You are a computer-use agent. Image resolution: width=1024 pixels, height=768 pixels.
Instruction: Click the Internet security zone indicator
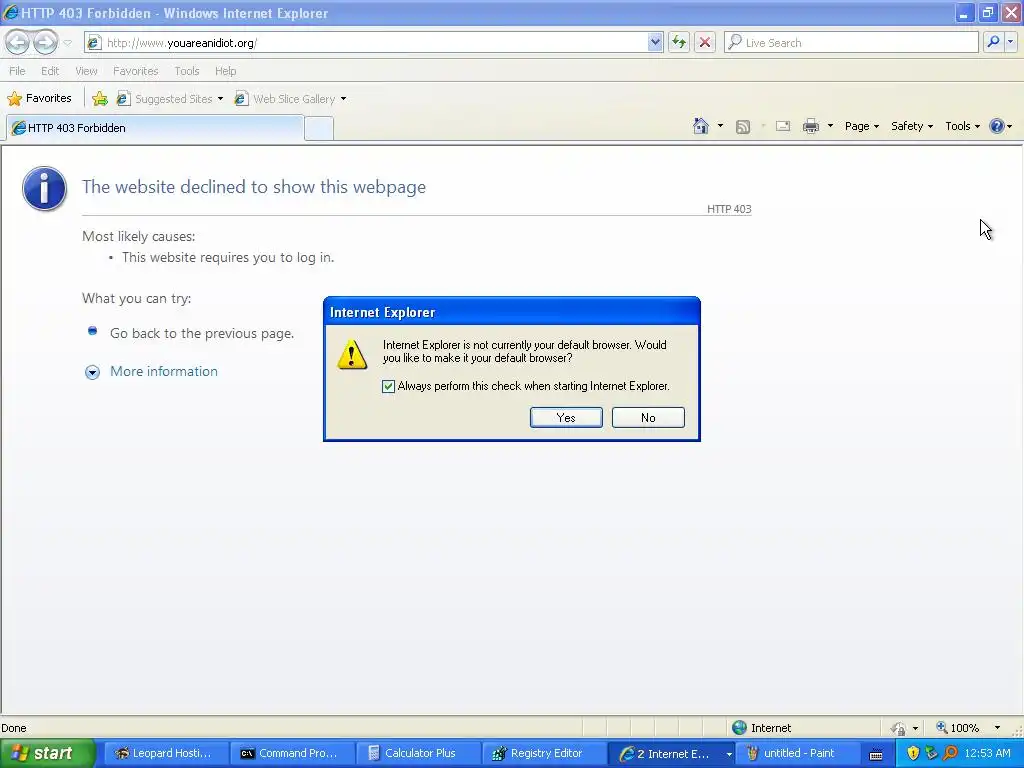[761, 728]
